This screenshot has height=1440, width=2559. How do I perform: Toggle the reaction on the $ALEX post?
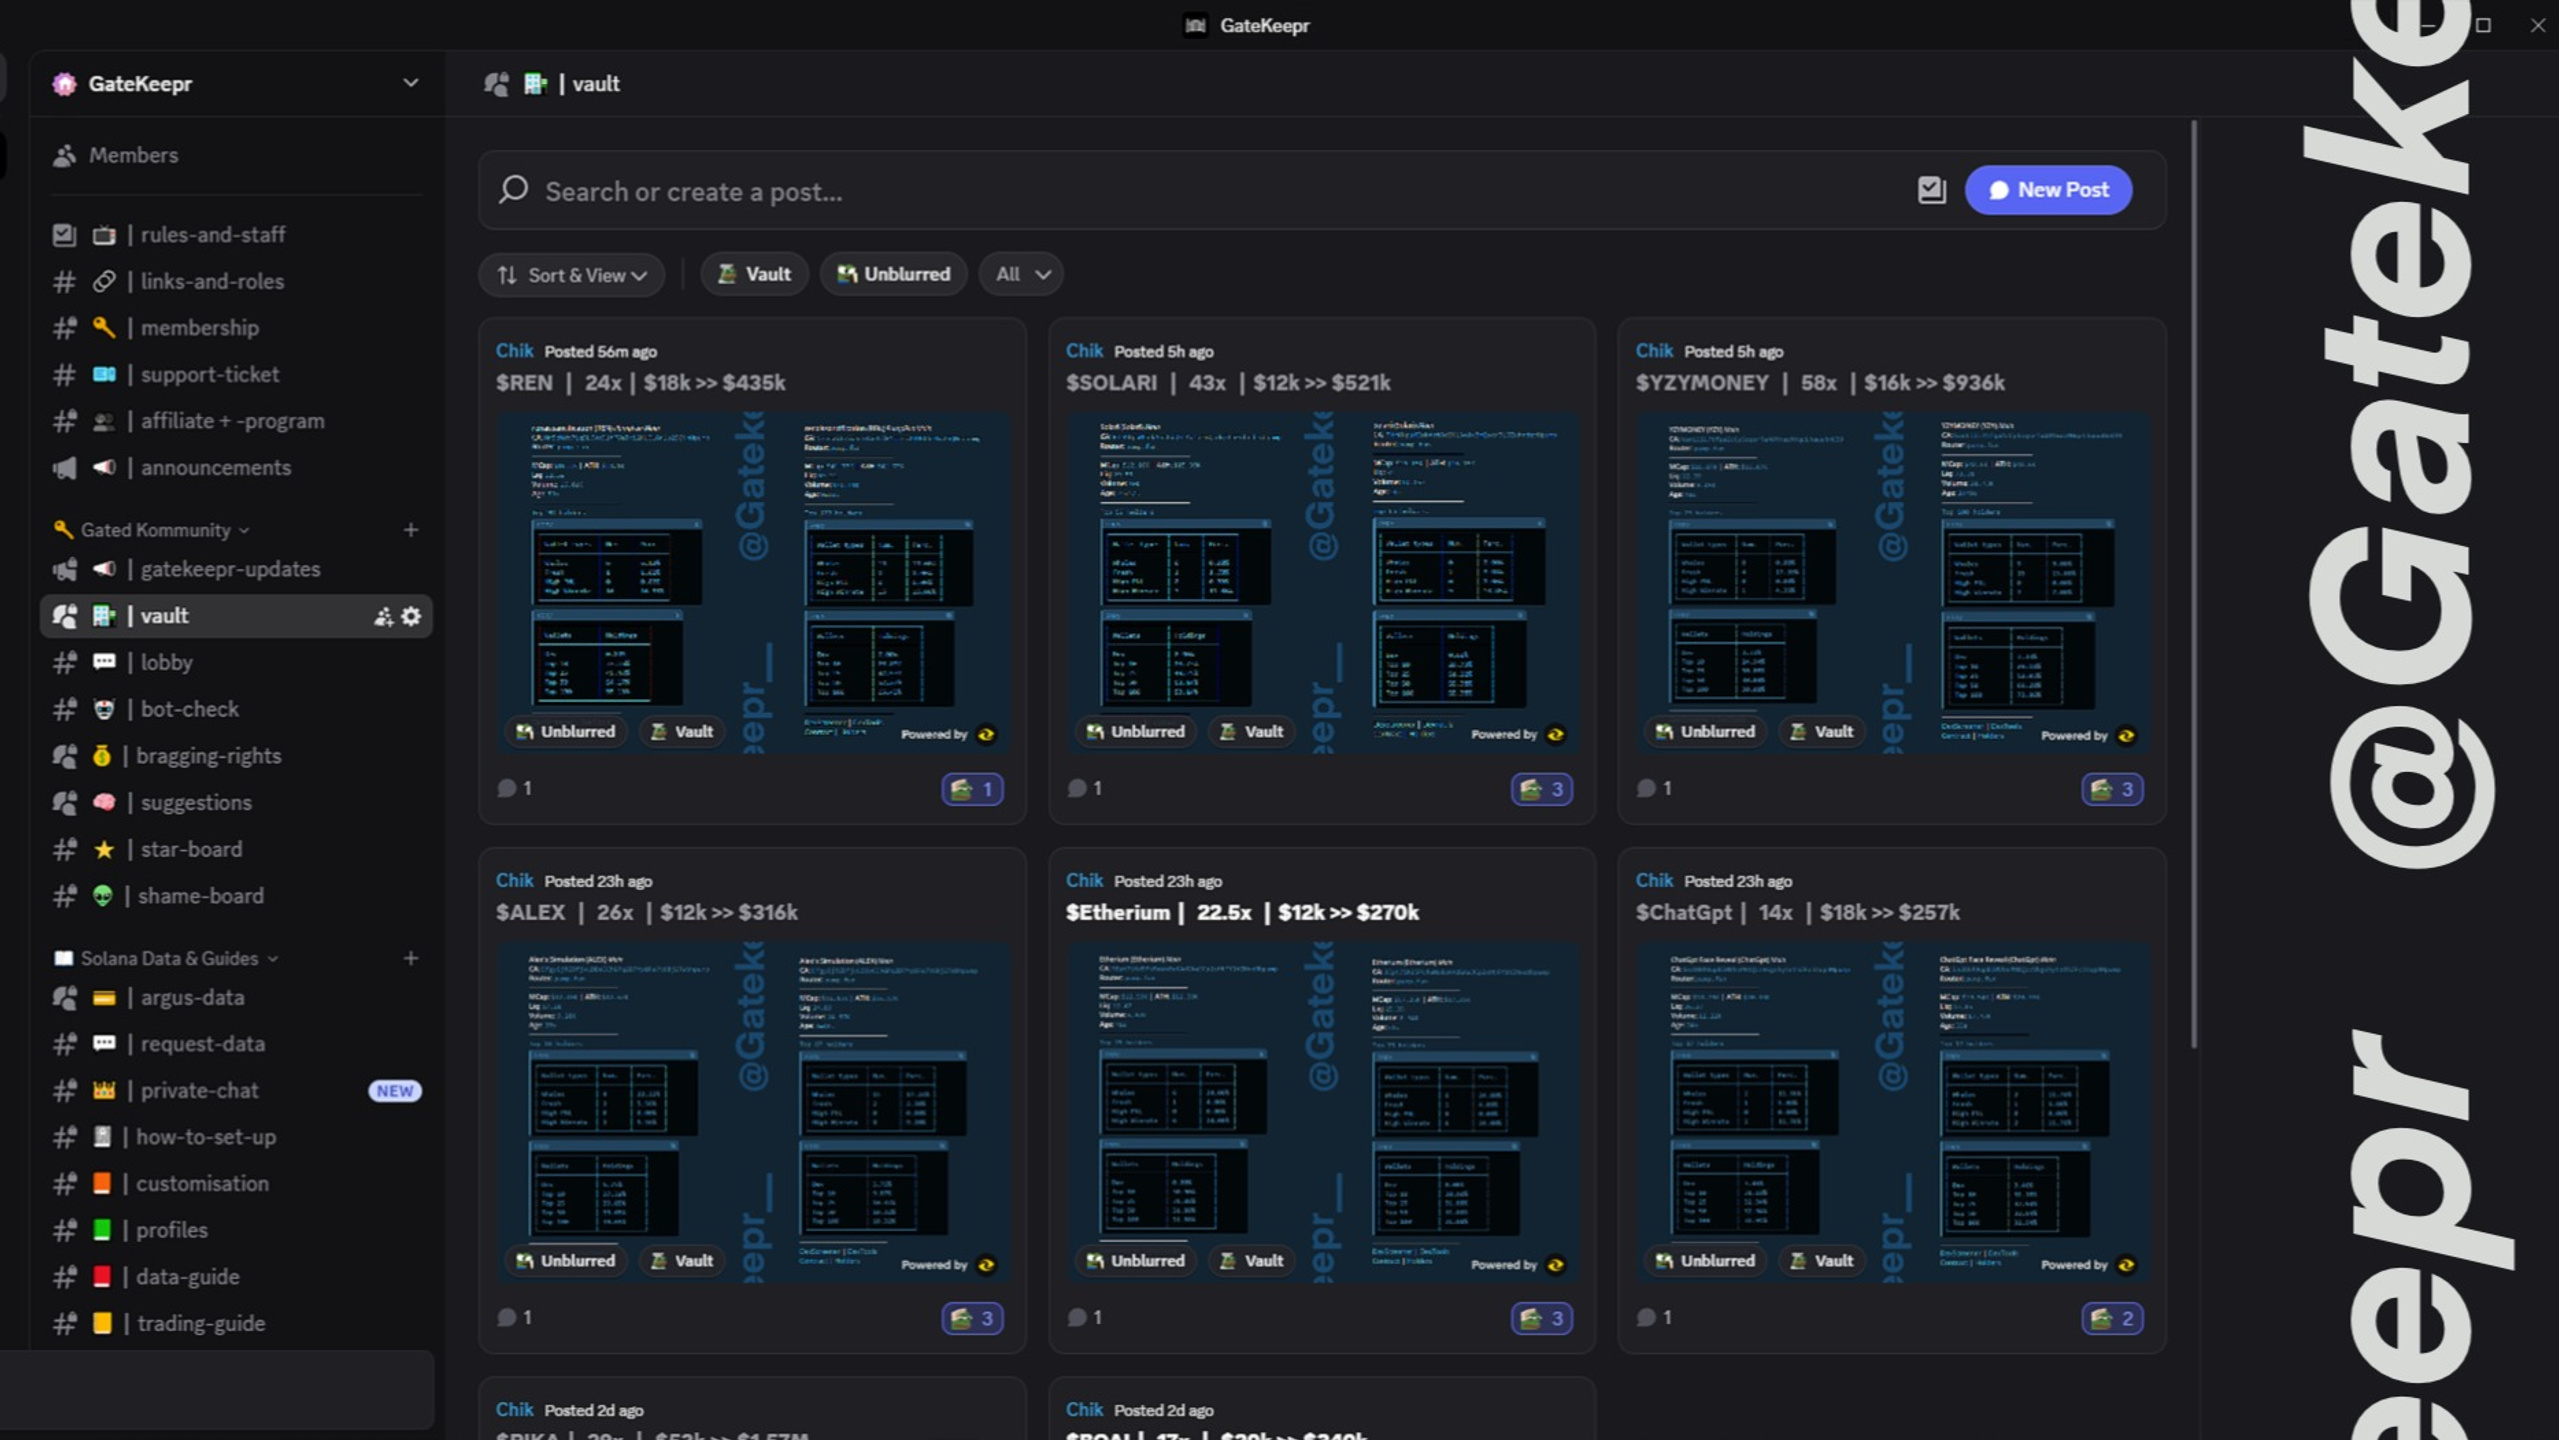pyautogui.click(x=972, y=1319)
